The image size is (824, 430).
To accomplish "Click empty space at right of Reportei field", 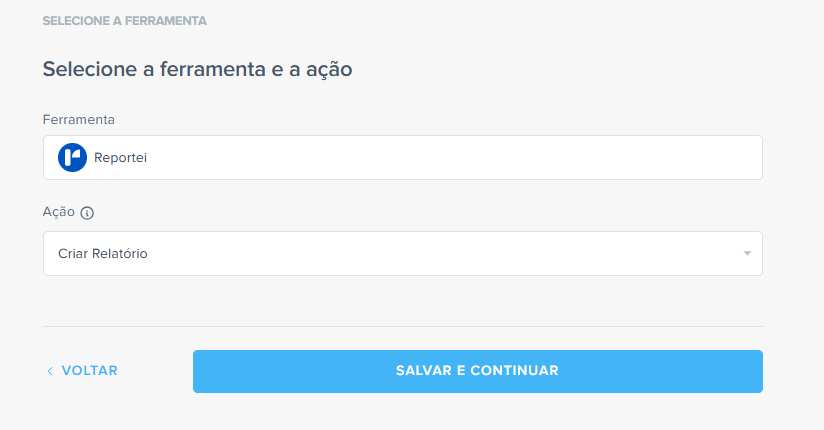I will [600, 158].
